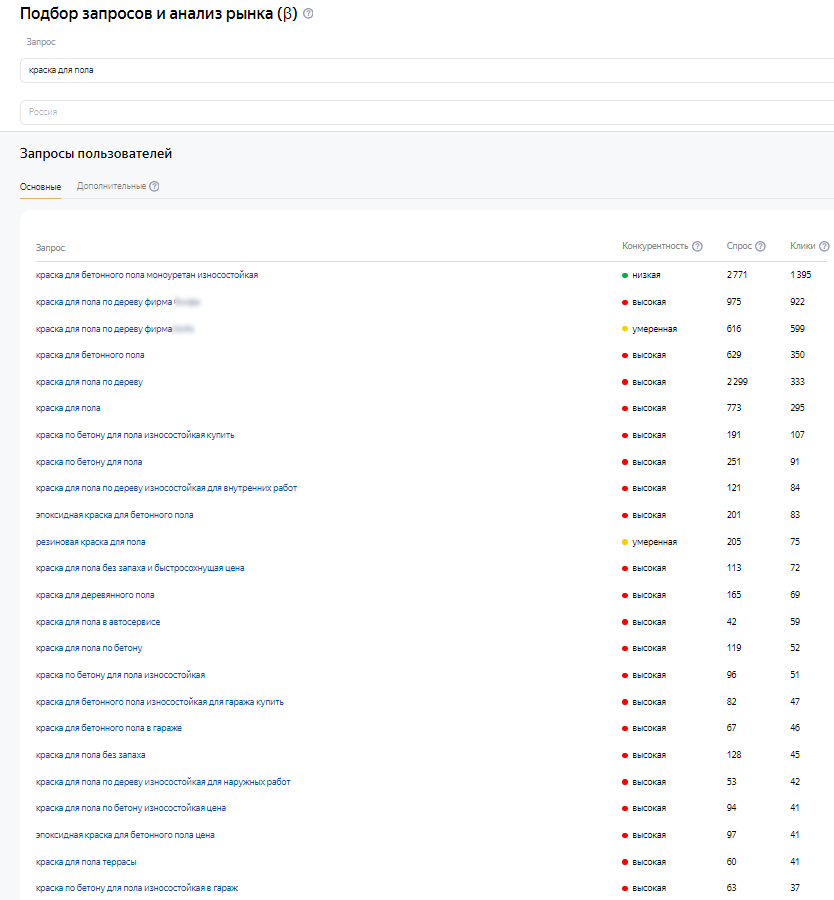Viewport: 834px width, 900px height.
Task: Click clicks value 350
Action: click(x=797, y=355)
